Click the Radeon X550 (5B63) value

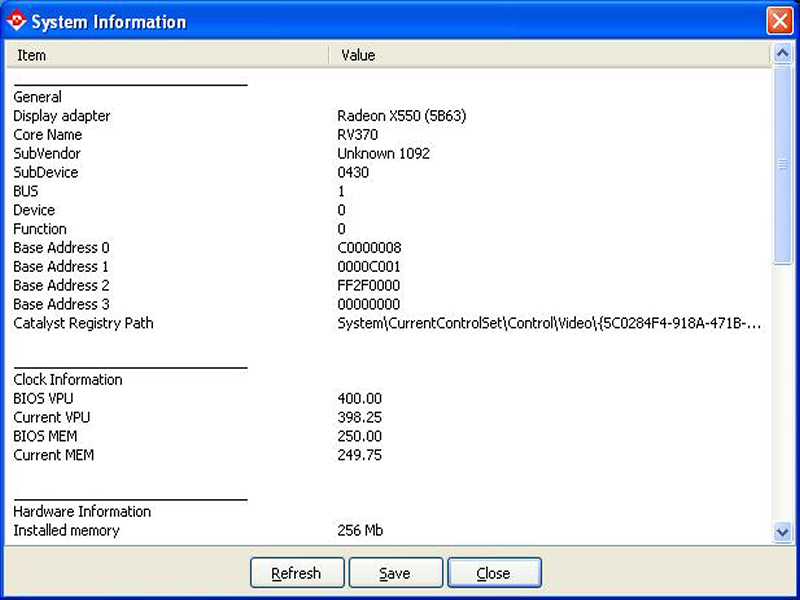point(402,116)
